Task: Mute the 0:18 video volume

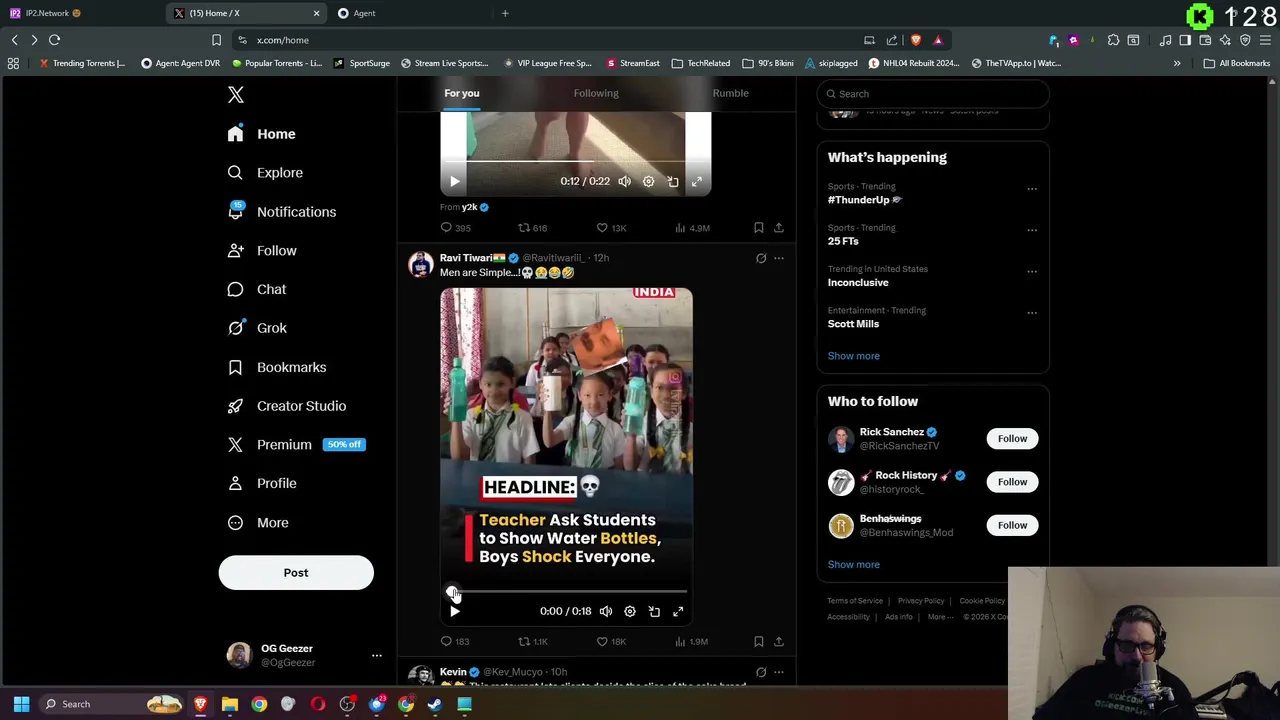Action: (x=605, y=612)
